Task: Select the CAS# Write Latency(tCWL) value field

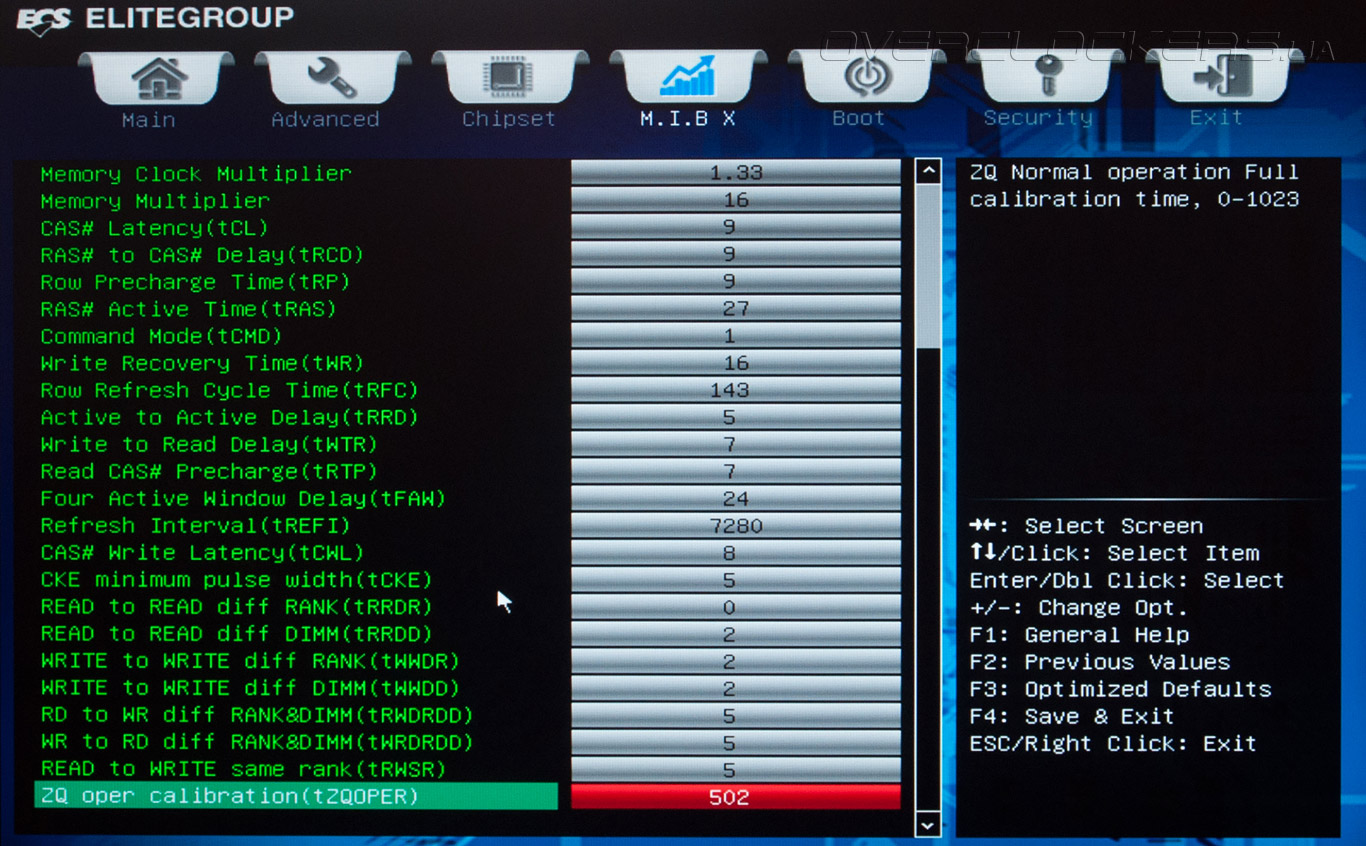Action: [x=736, y=552]
